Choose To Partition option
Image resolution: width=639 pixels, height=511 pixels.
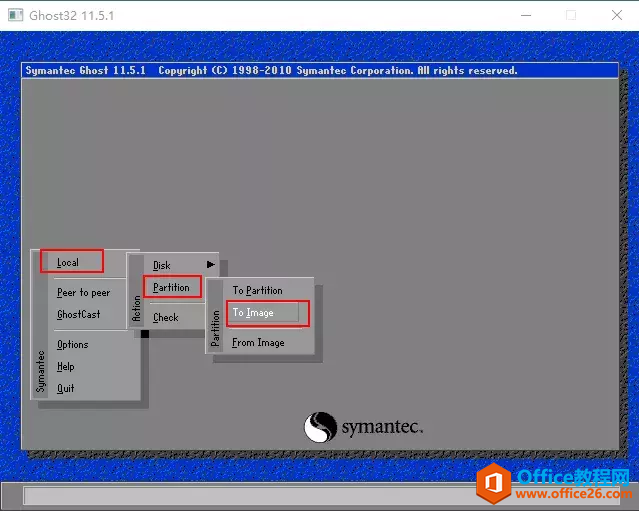(258, 290)
